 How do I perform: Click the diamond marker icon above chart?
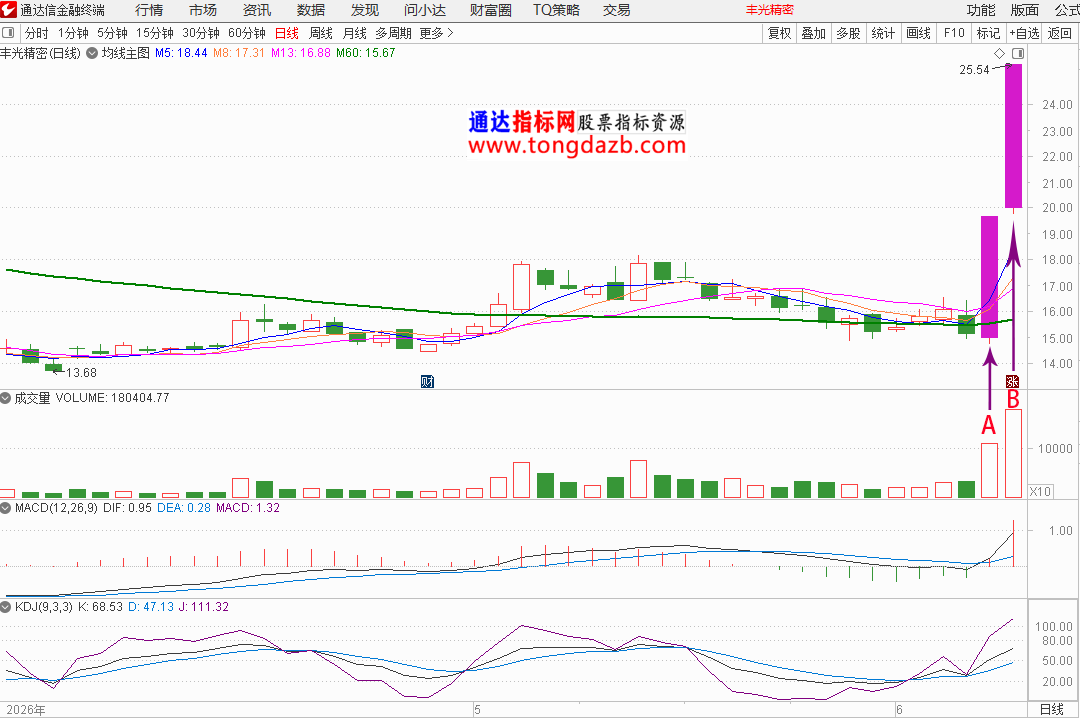(x=999, y=53)
